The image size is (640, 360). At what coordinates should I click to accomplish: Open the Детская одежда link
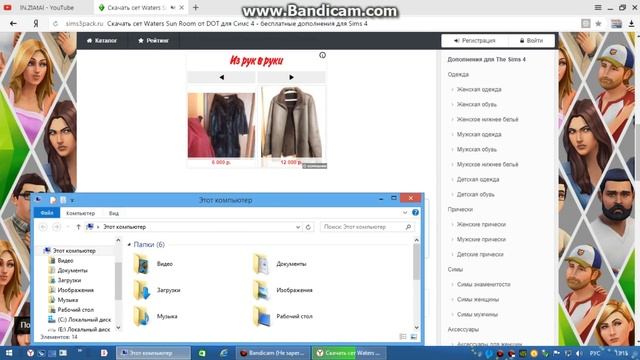[478, 180]
